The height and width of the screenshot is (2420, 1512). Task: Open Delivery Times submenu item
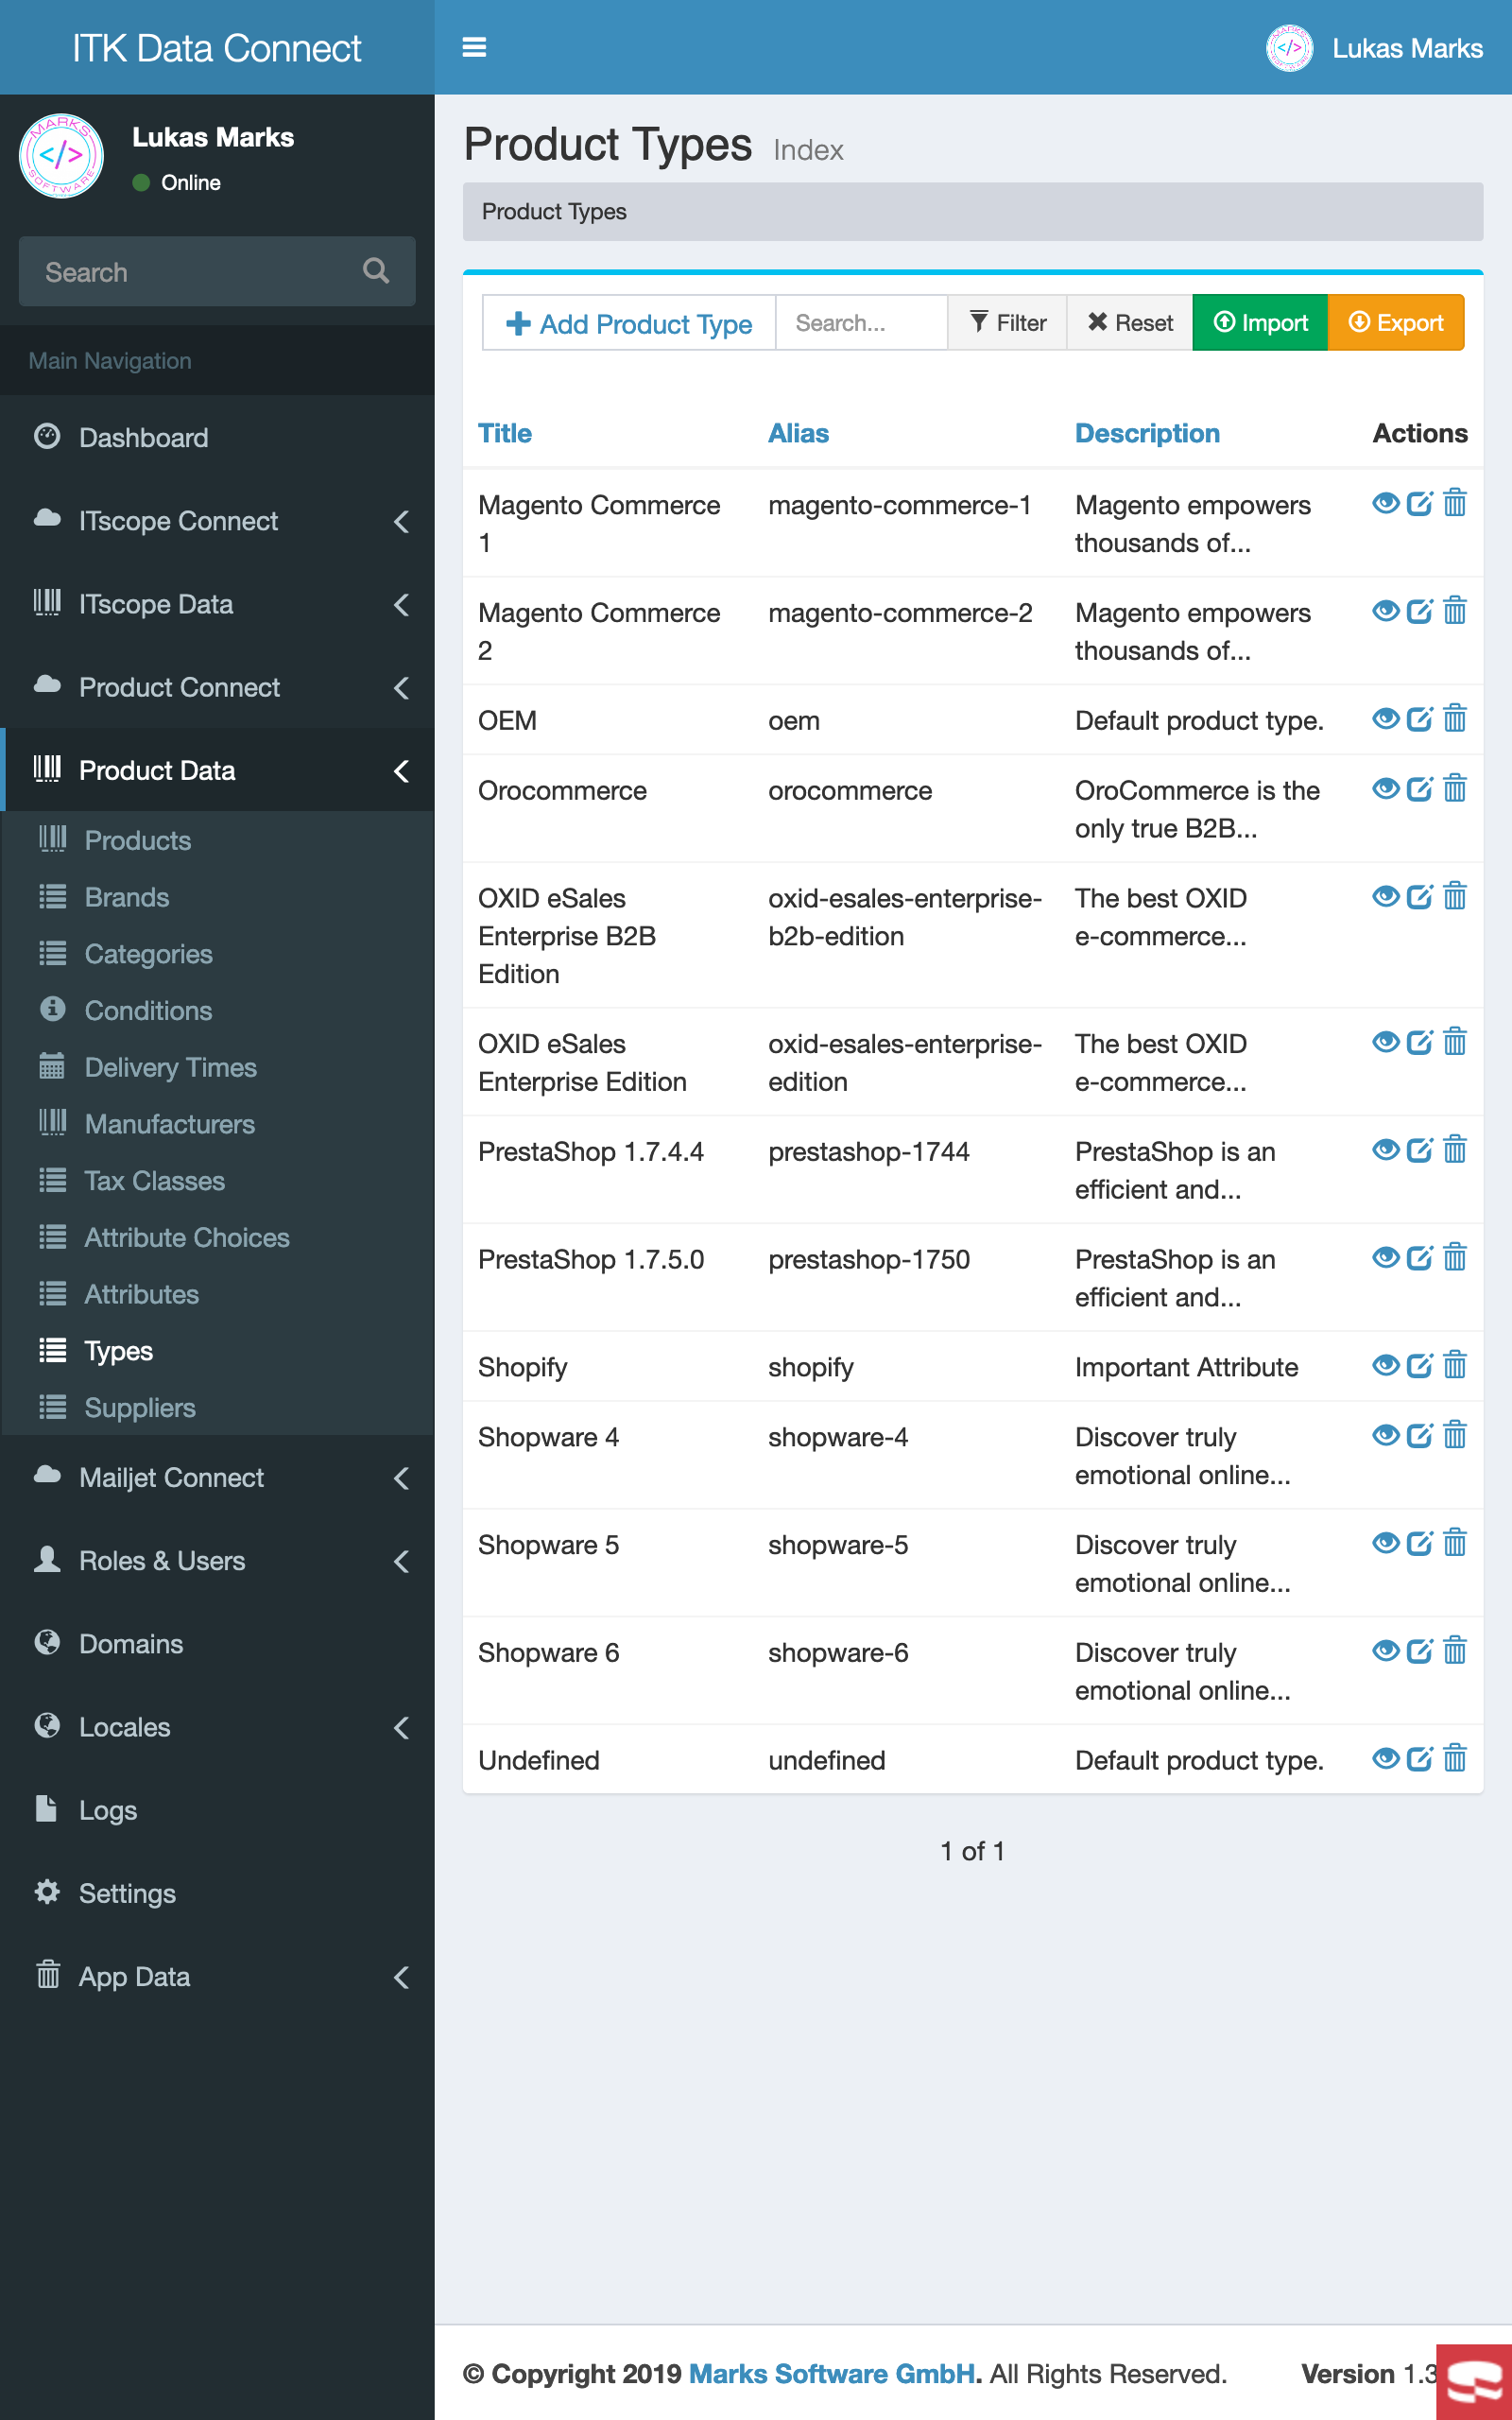(217, 1067)
